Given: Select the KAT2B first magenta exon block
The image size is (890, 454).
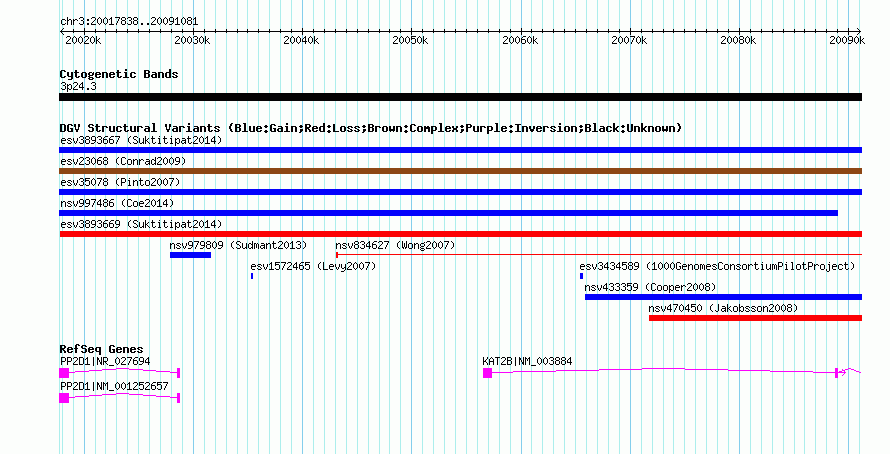Looking at the screenshot, I should pos(488,373).
